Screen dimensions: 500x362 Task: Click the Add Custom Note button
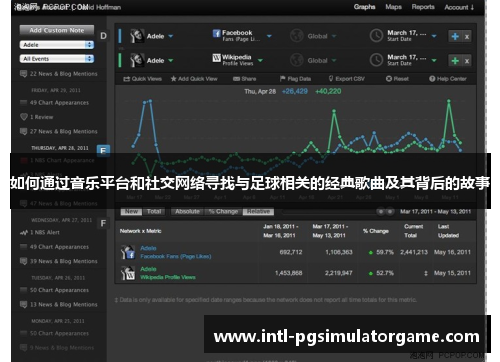pyautogui.click(x=57, y=30)
